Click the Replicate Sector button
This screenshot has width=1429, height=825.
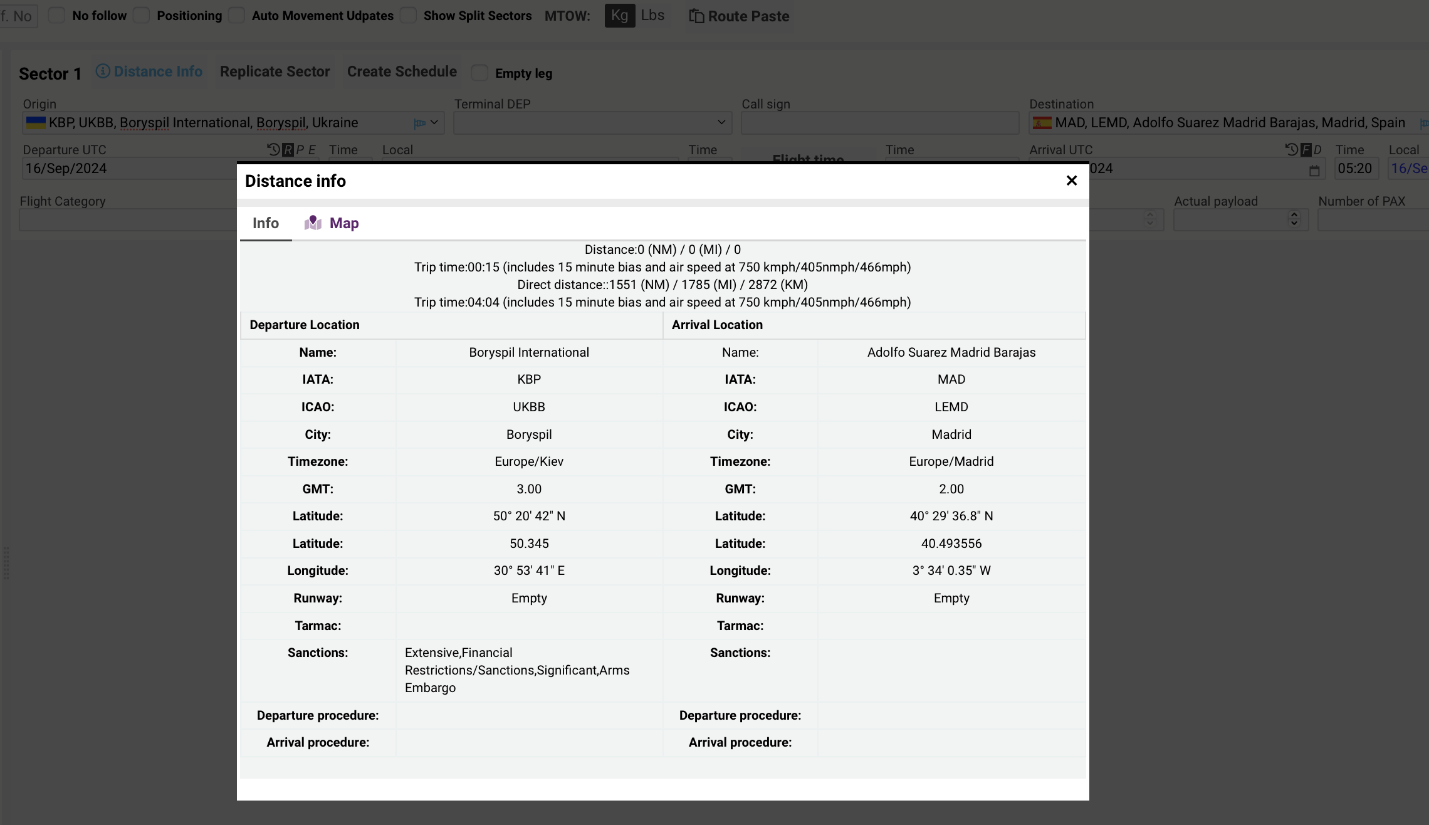[x=275, y=71]
